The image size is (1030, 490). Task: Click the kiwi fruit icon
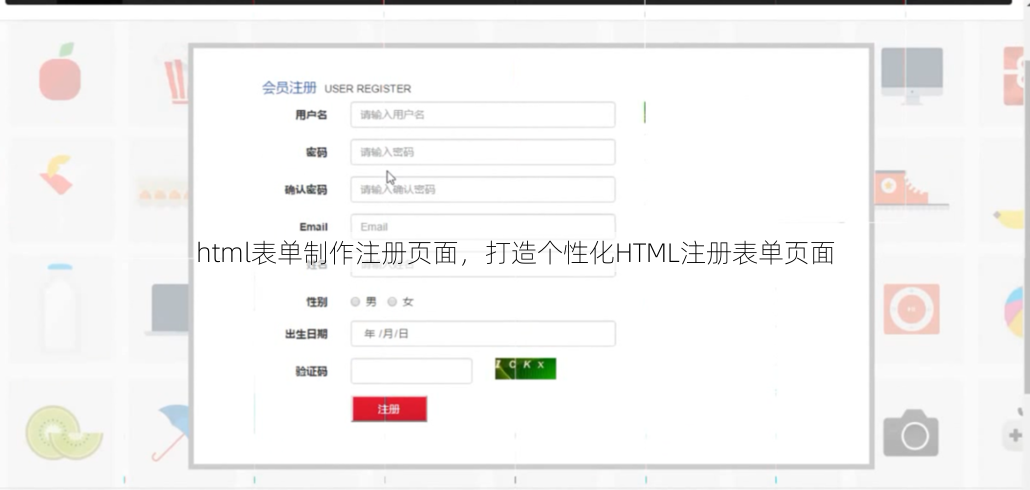point(64,433)
